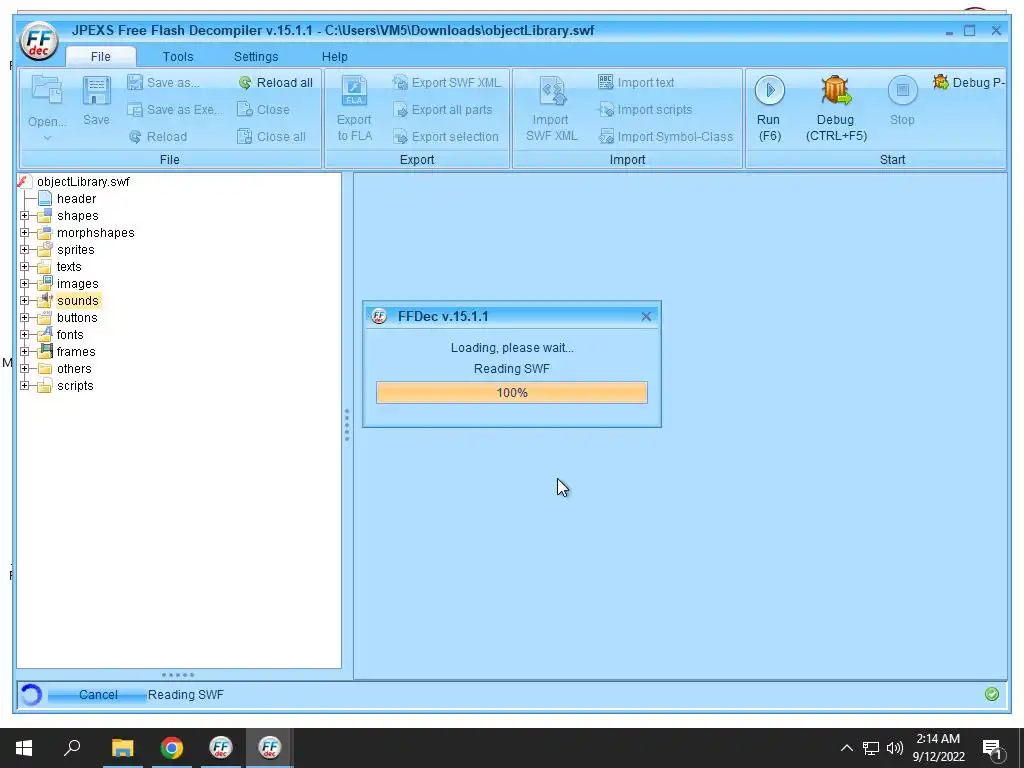The height and width of the screenshot is (768, 1024).
Task: Open the Settings ribbon tab
Action: click(256, 56)
